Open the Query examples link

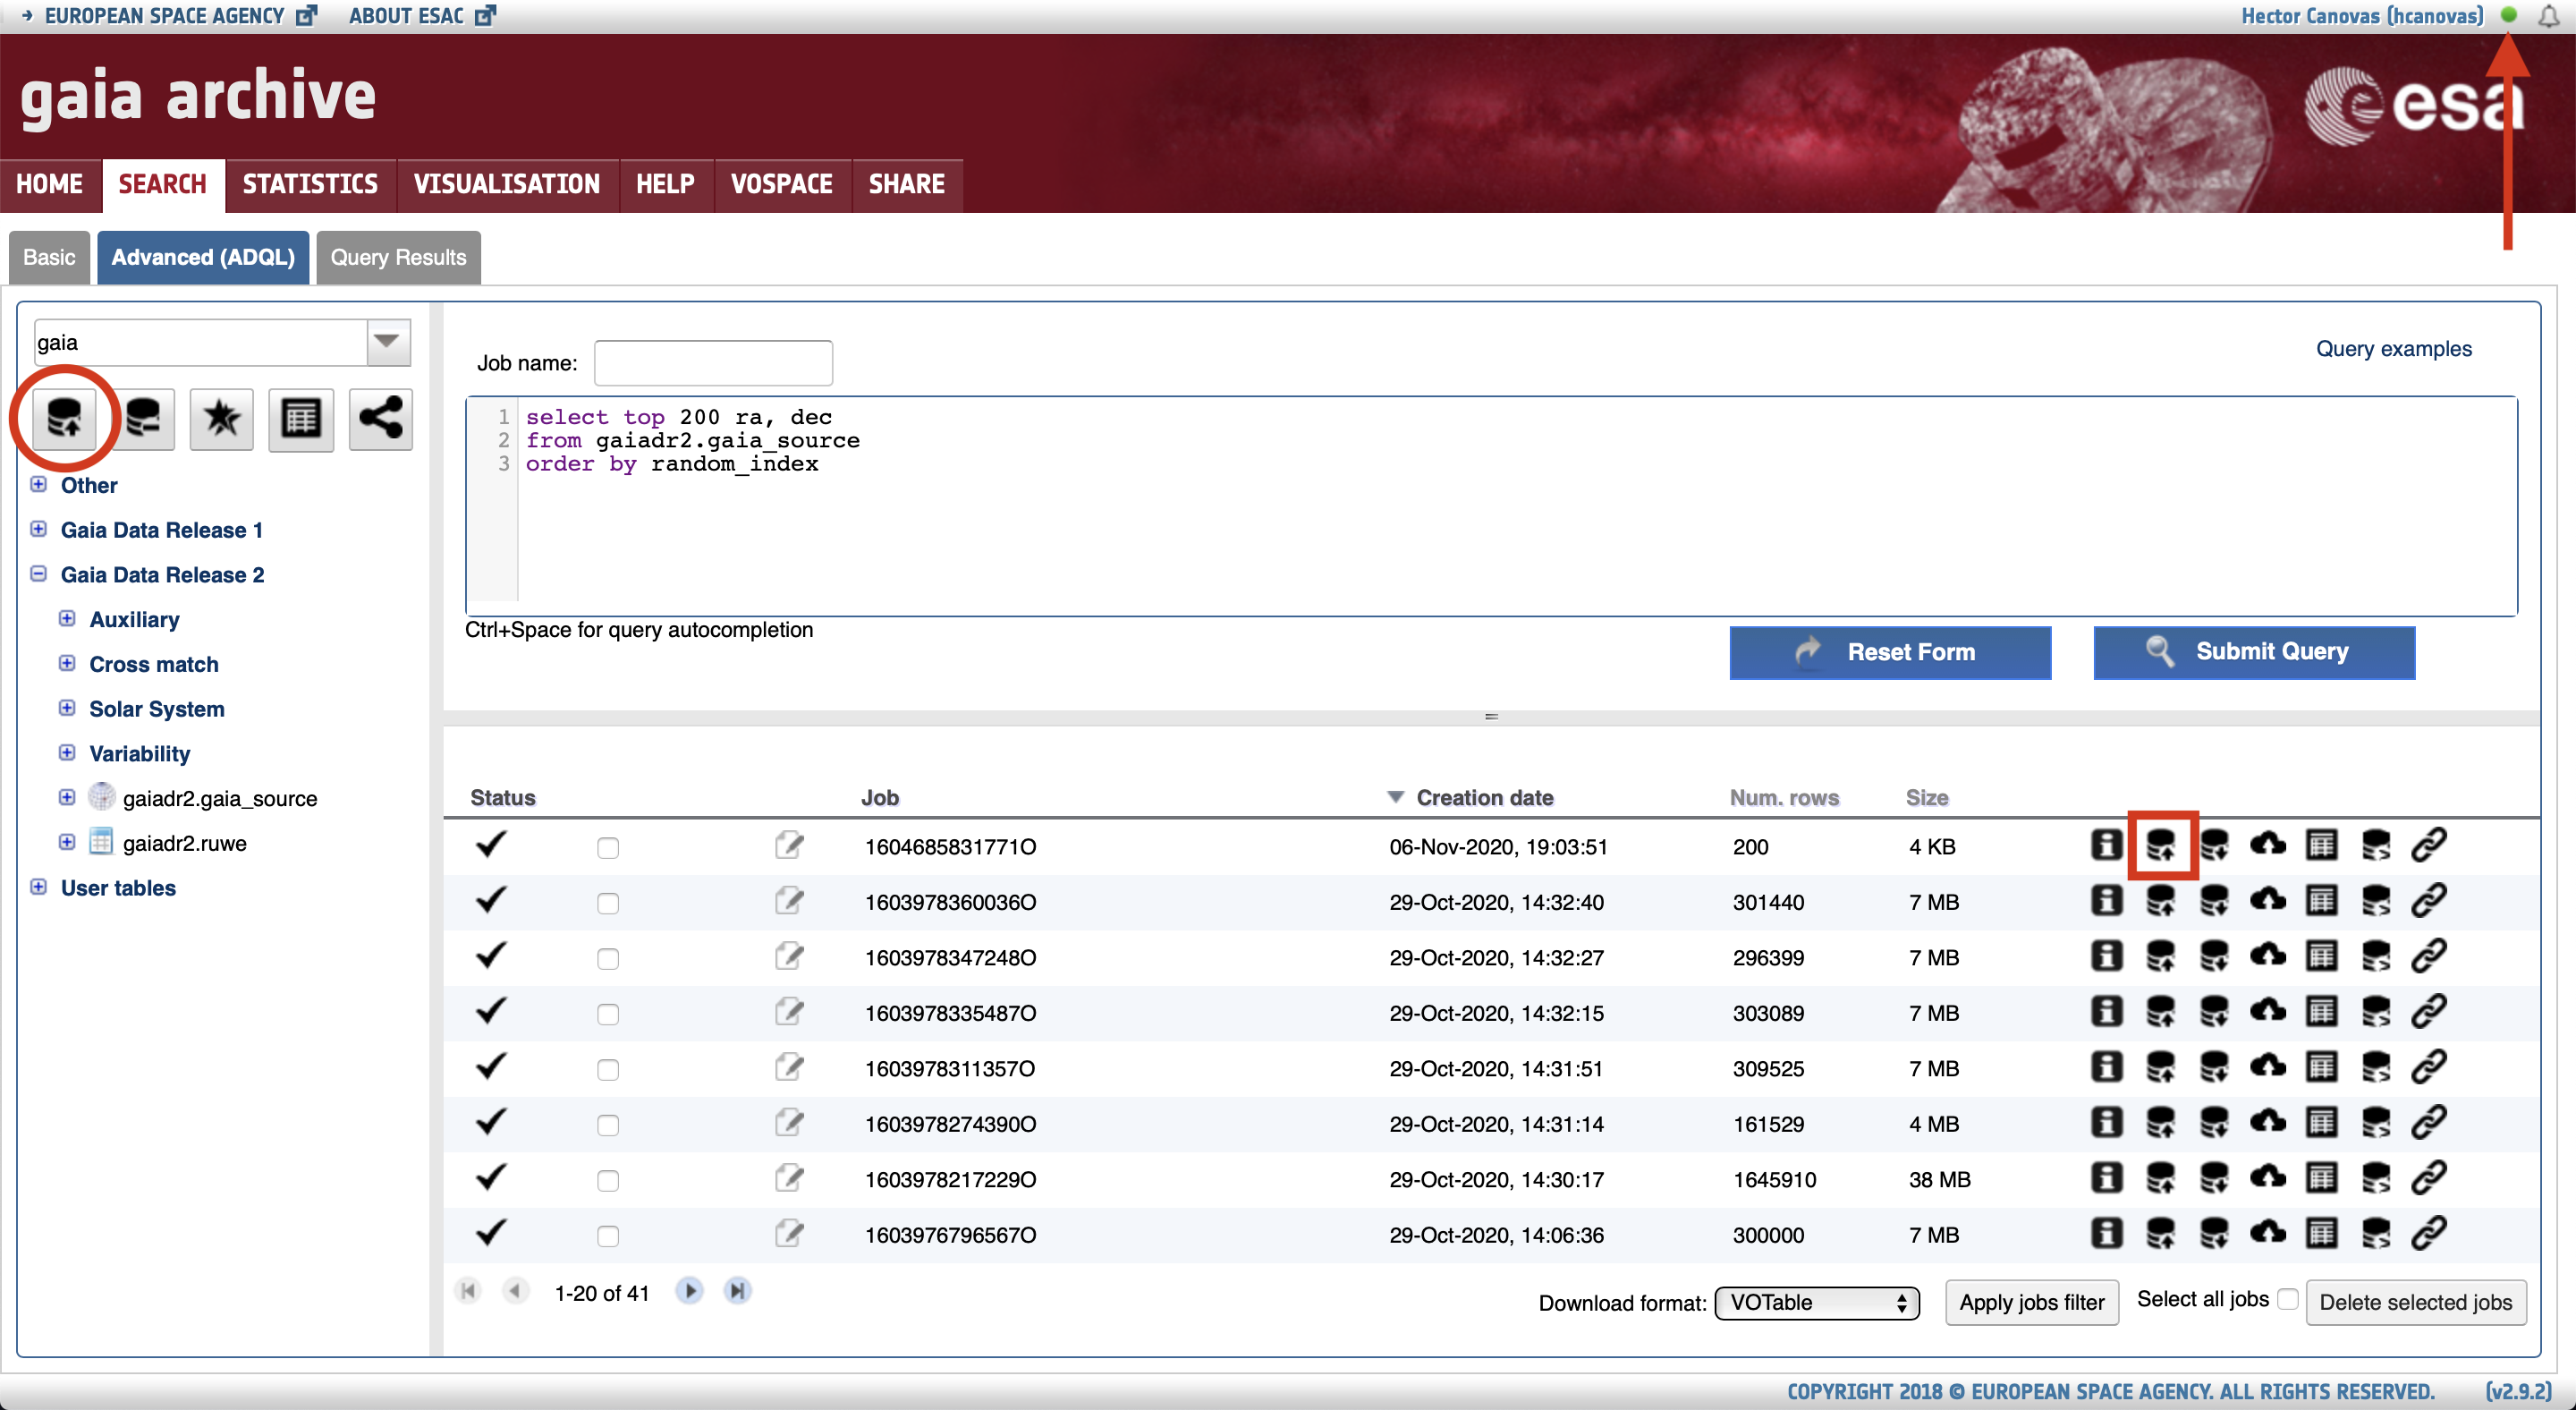coord(2393,349)
